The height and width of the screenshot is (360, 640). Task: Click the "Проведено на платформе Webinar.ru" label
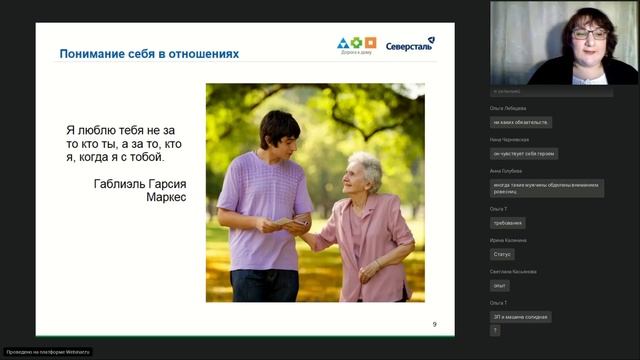point(48,352)
